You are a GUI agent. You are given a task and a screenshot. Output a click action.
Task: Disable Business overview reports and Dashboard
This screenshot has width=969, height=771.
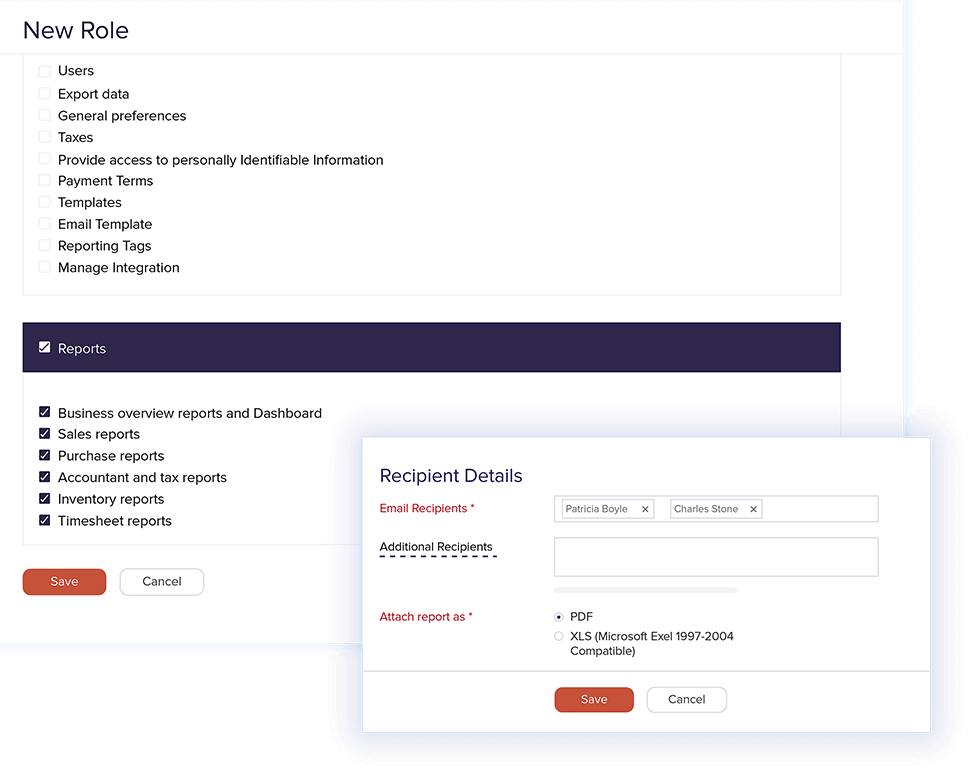pos(44,412)
